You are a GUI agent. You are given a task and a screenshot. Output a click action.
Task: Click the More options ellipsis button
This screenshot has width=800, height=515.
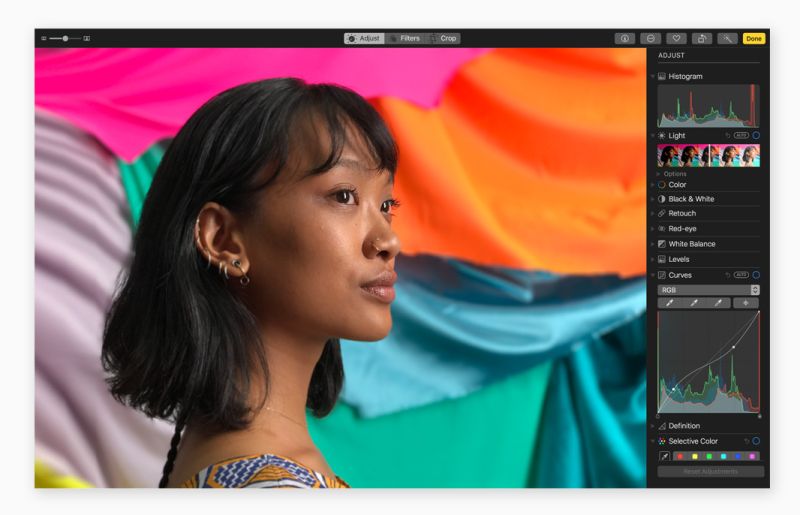[x=651, y=38]
